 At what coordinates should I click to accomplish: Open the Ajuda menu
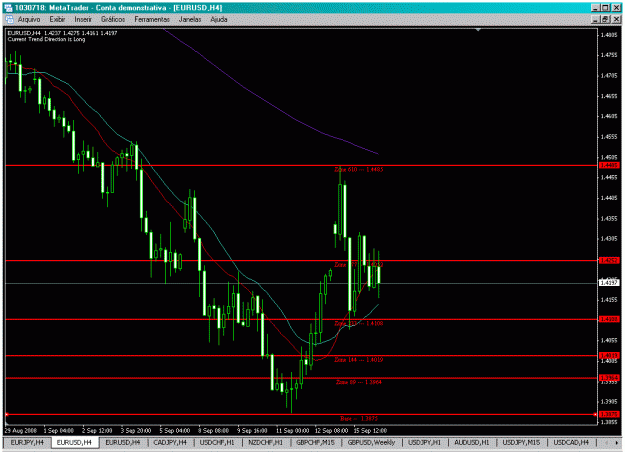[x=218, y=19]
